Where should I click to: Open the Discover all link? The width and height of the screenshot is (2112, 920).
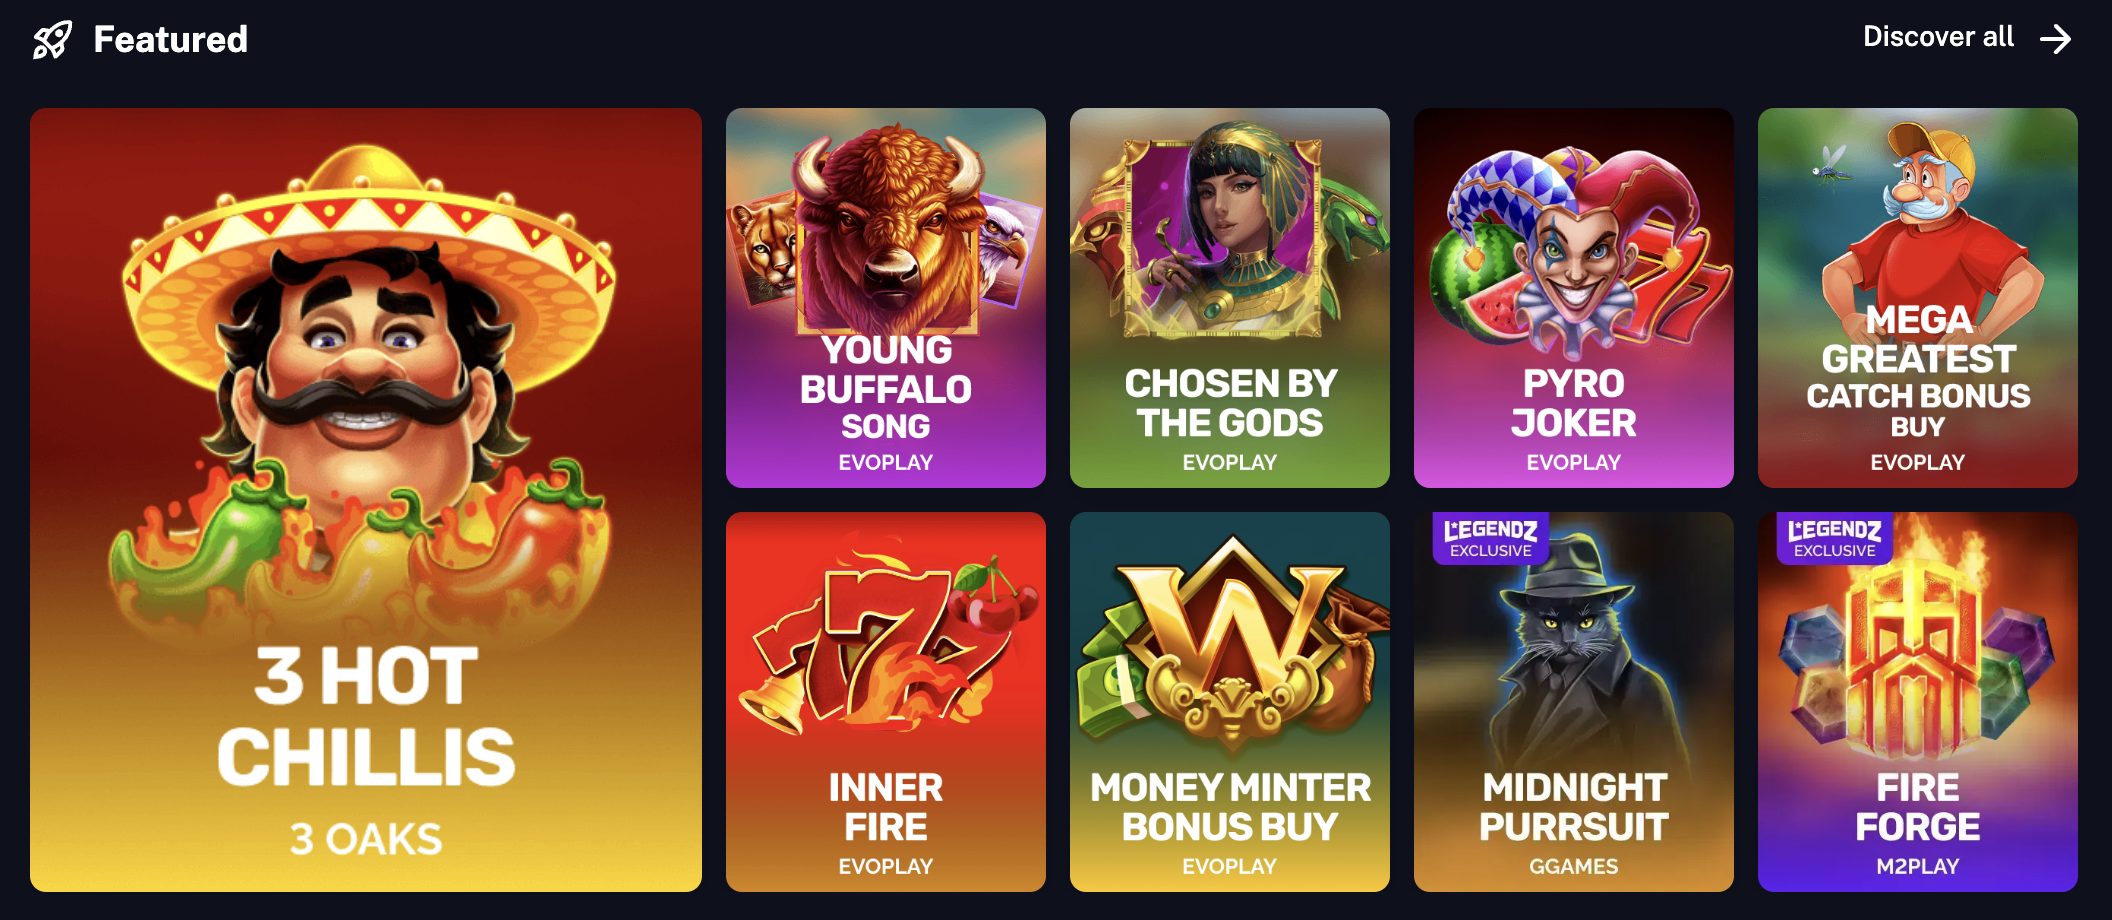1967,38
